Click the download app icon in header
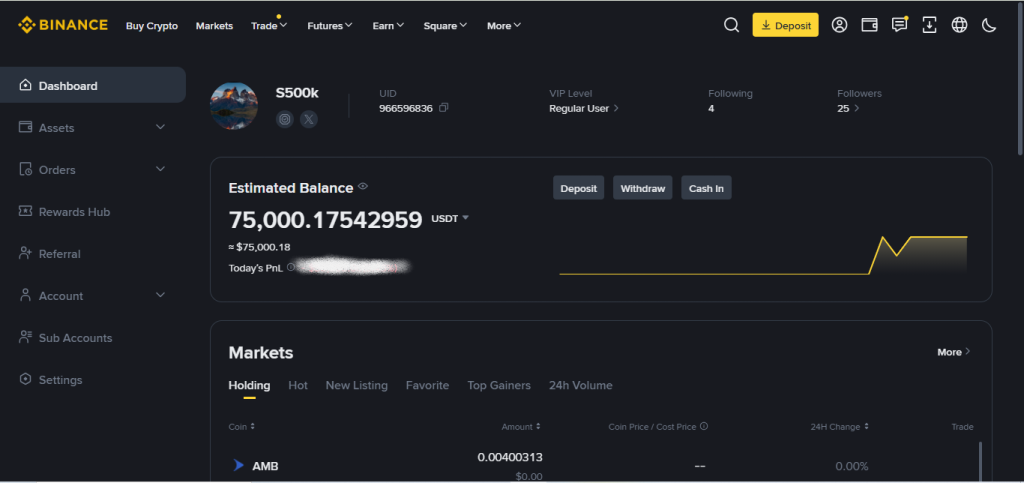The height and width of the screenshot is (483, 1024). [x=929, y=25]
